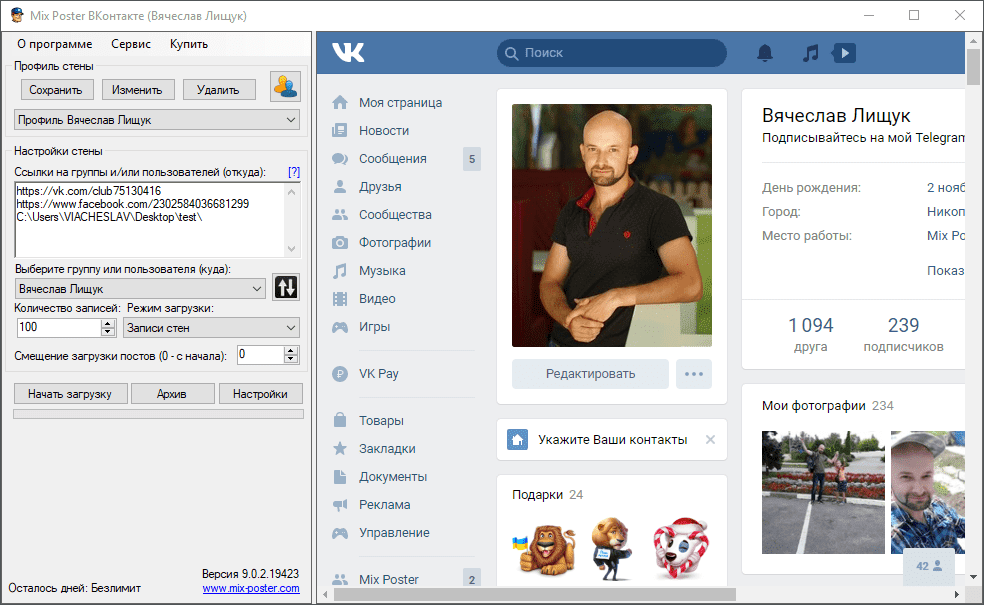Open the first photo in Мои фотографии
This screenshot has width=984, height=605.
(x=823, y=492)
